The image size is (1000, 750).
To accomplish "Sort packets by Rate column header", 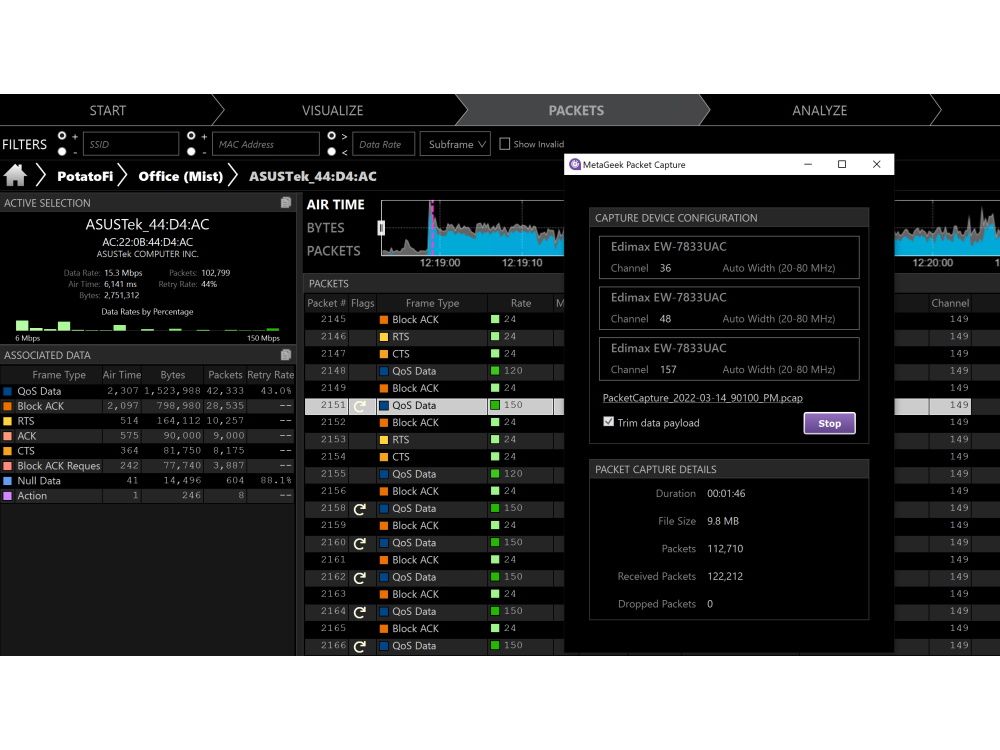I will [x=520, y=303].
